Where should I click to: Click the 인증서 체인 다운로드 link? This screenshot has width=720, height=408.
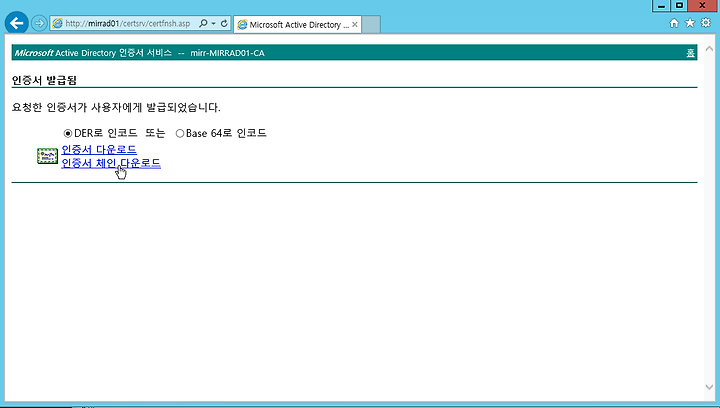111,163
